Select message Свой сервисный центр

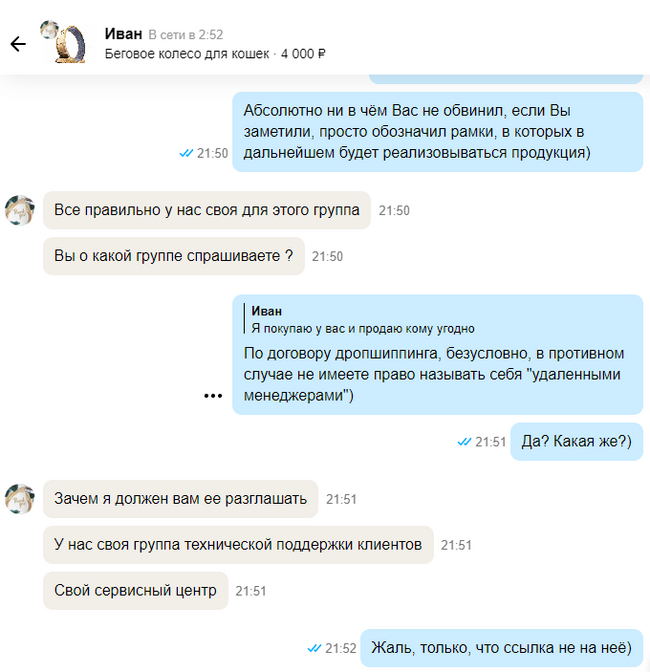coord(135,591)
